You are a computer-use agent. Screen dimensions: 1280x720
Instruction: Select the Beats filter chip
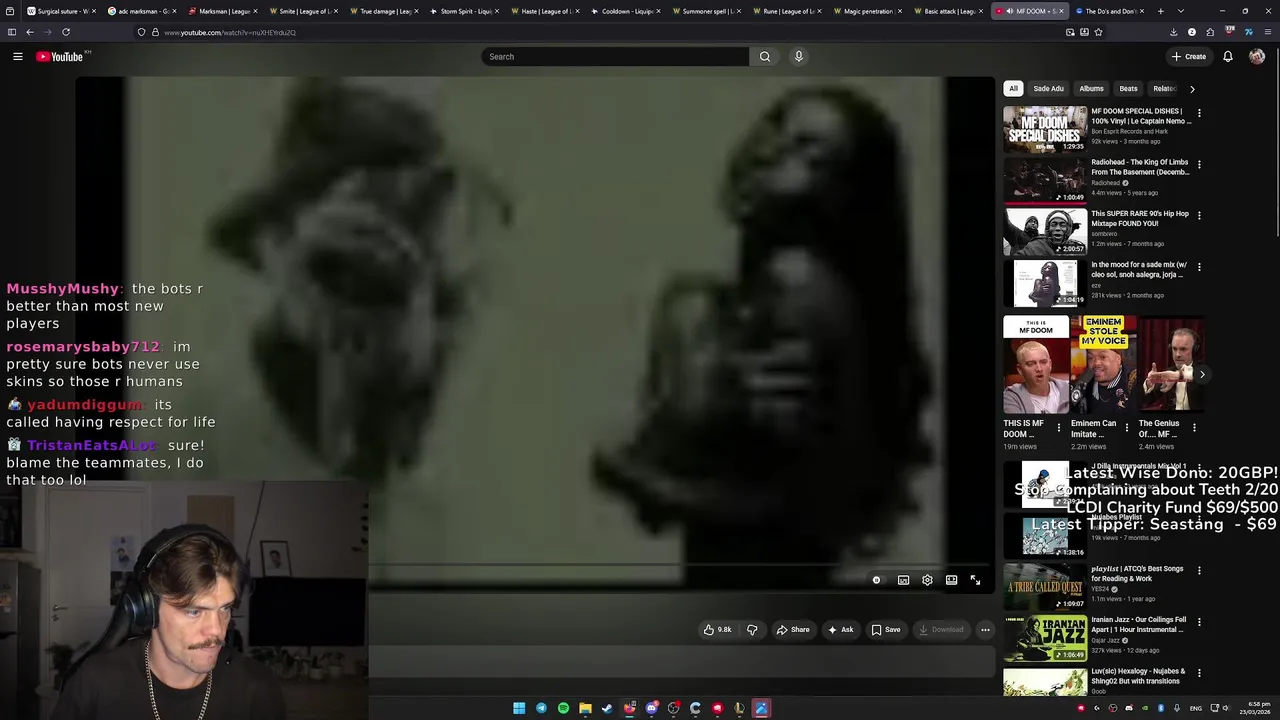pos(1128,89)
